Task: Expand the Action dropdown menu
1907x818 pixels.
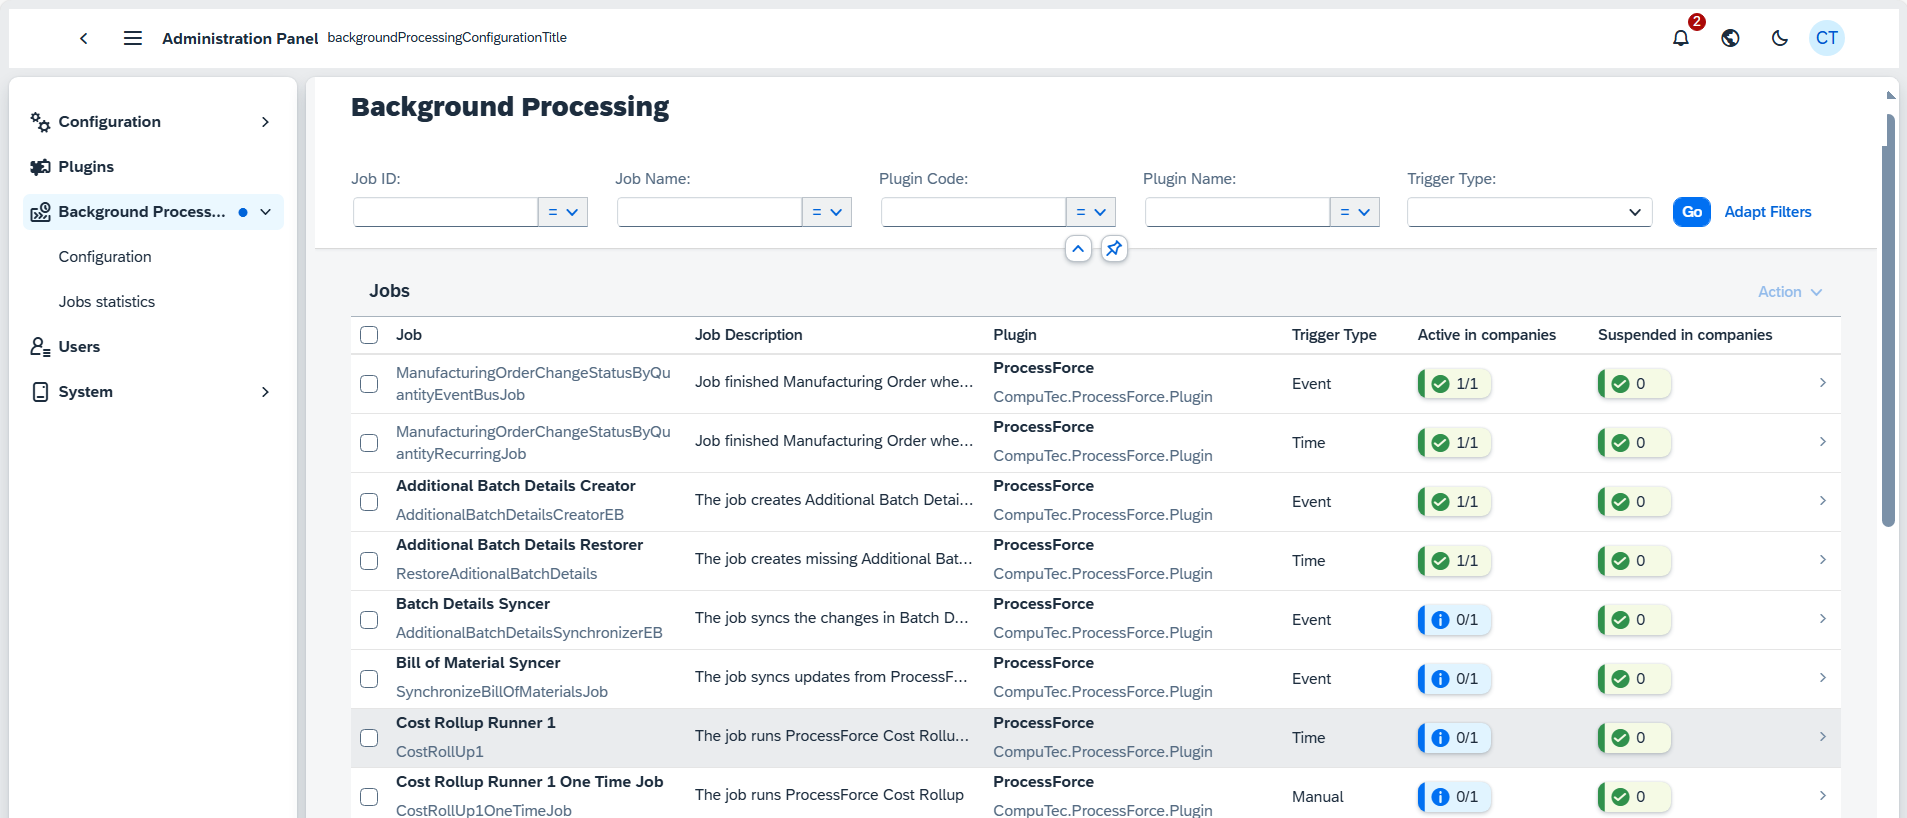Action: pyautogui.click(x=1790, y=292)
